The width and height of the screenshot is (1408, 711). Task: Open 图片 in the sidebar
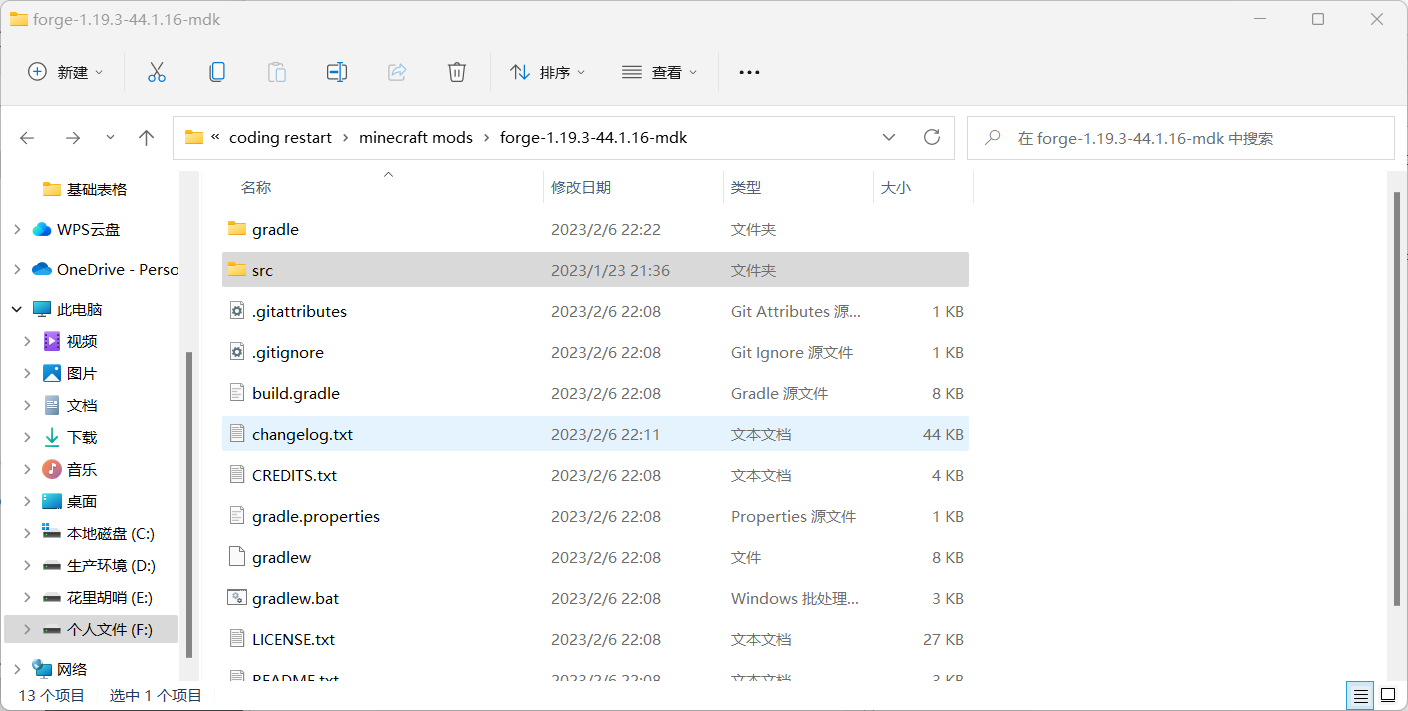pos(82,373)
